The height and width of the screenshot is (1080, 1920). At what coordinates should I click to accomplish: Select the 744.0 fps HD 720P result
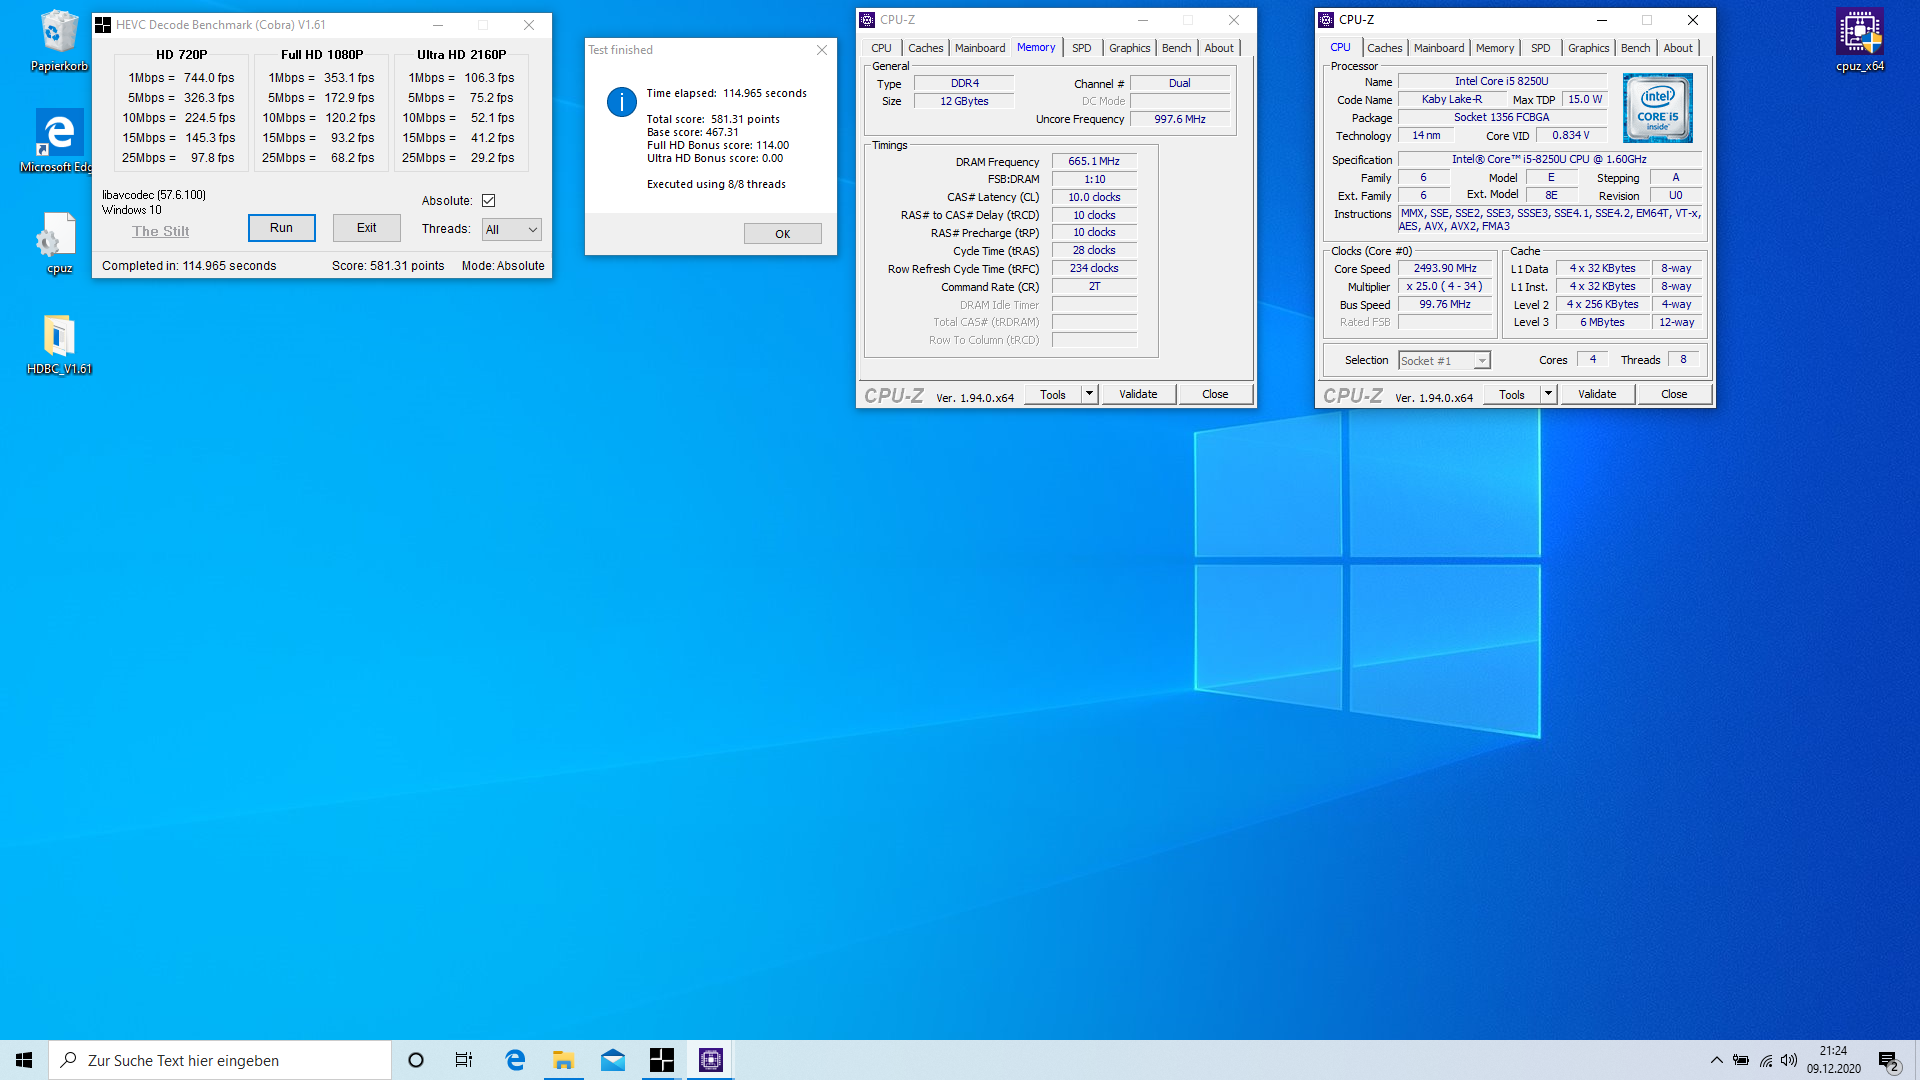click(209, 78)
